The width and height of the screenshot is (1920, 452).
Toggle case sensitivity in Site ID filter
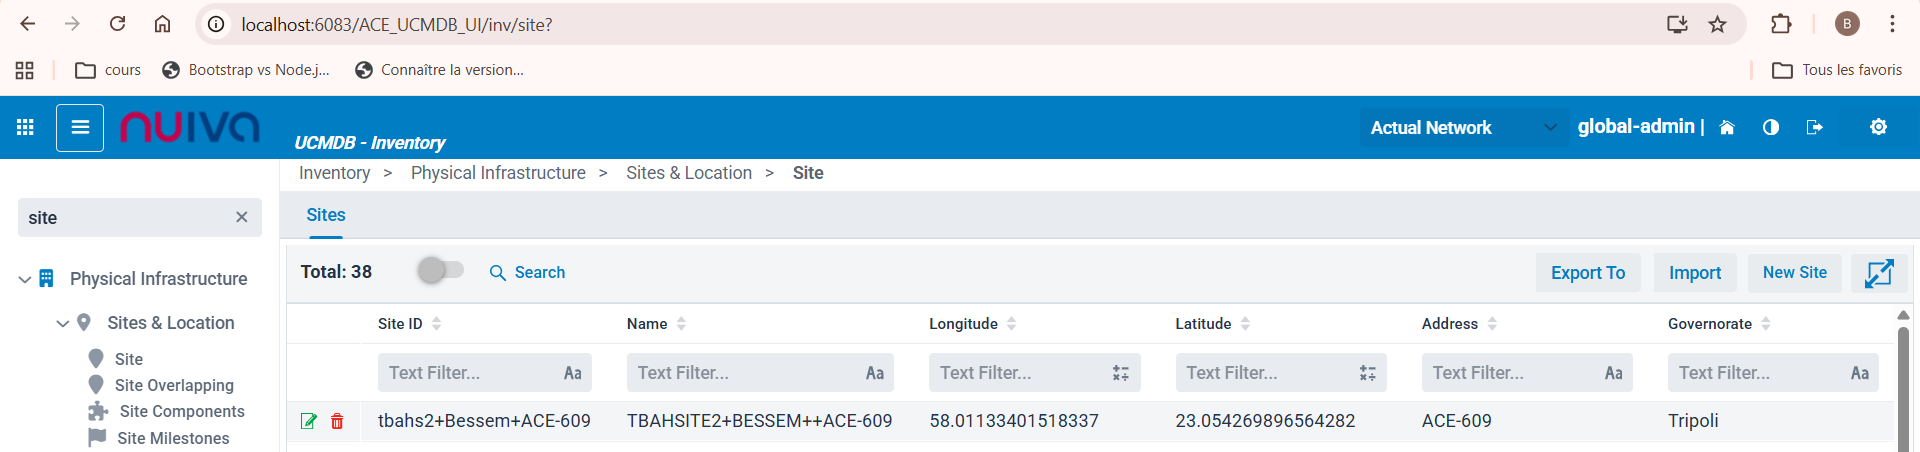(x=572, y=373)
